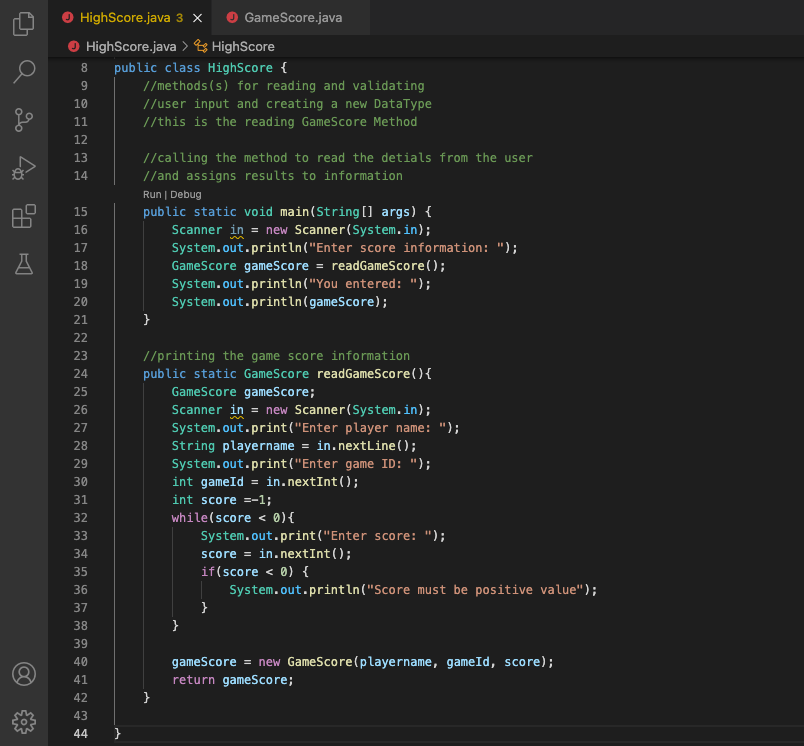Open the Manage gear icon
This screenshot has height=746, width=804.
[24, 722]
